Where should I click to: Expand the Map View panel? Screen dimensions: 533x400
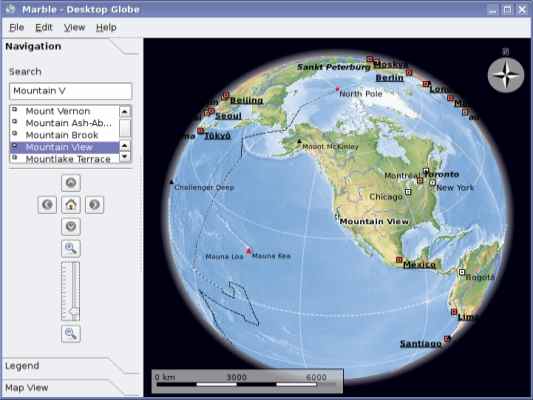click(27, 387)
